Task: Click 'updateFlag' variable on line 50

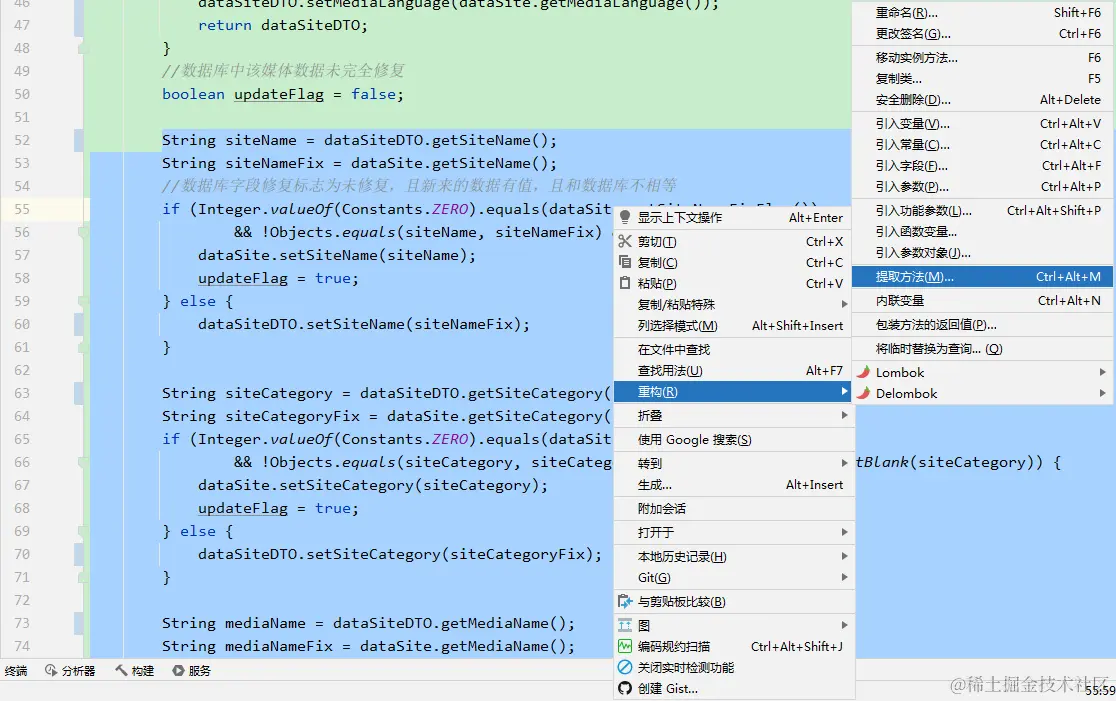Action: [x=279, y=94]
